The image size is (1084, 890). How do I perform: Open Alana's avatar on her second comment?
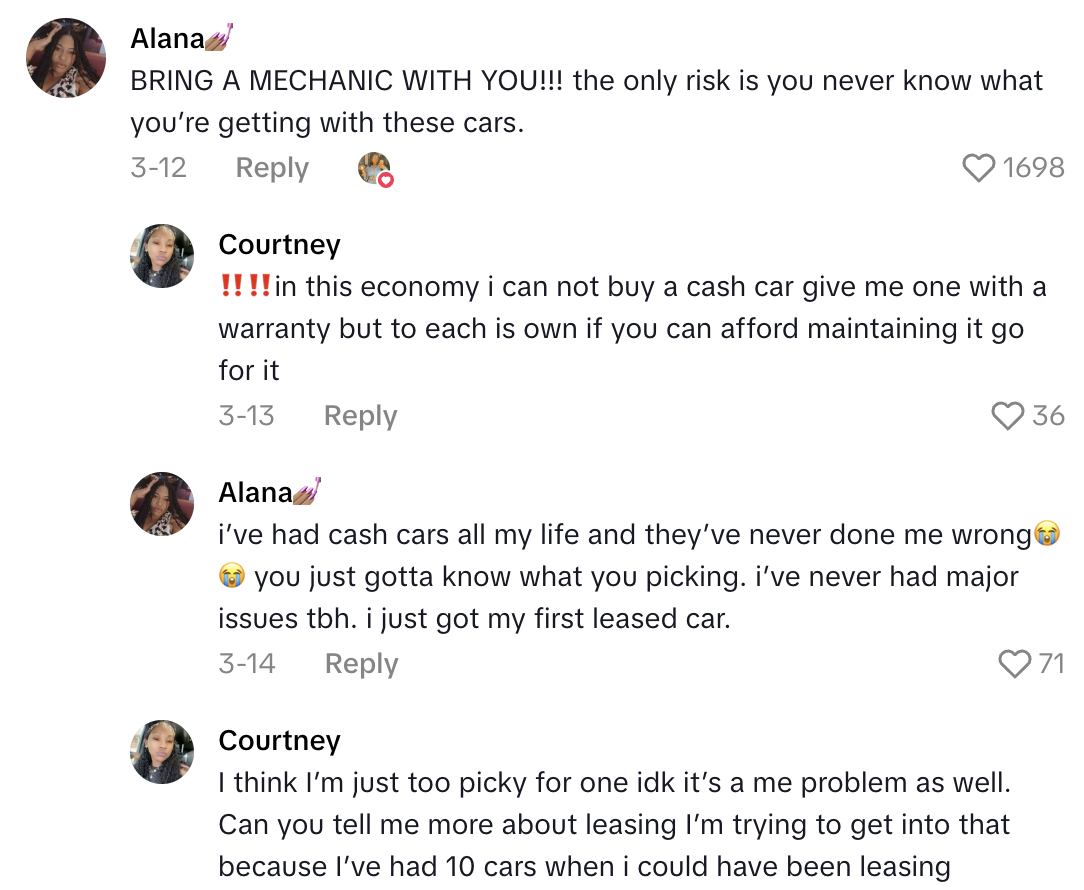161,504
